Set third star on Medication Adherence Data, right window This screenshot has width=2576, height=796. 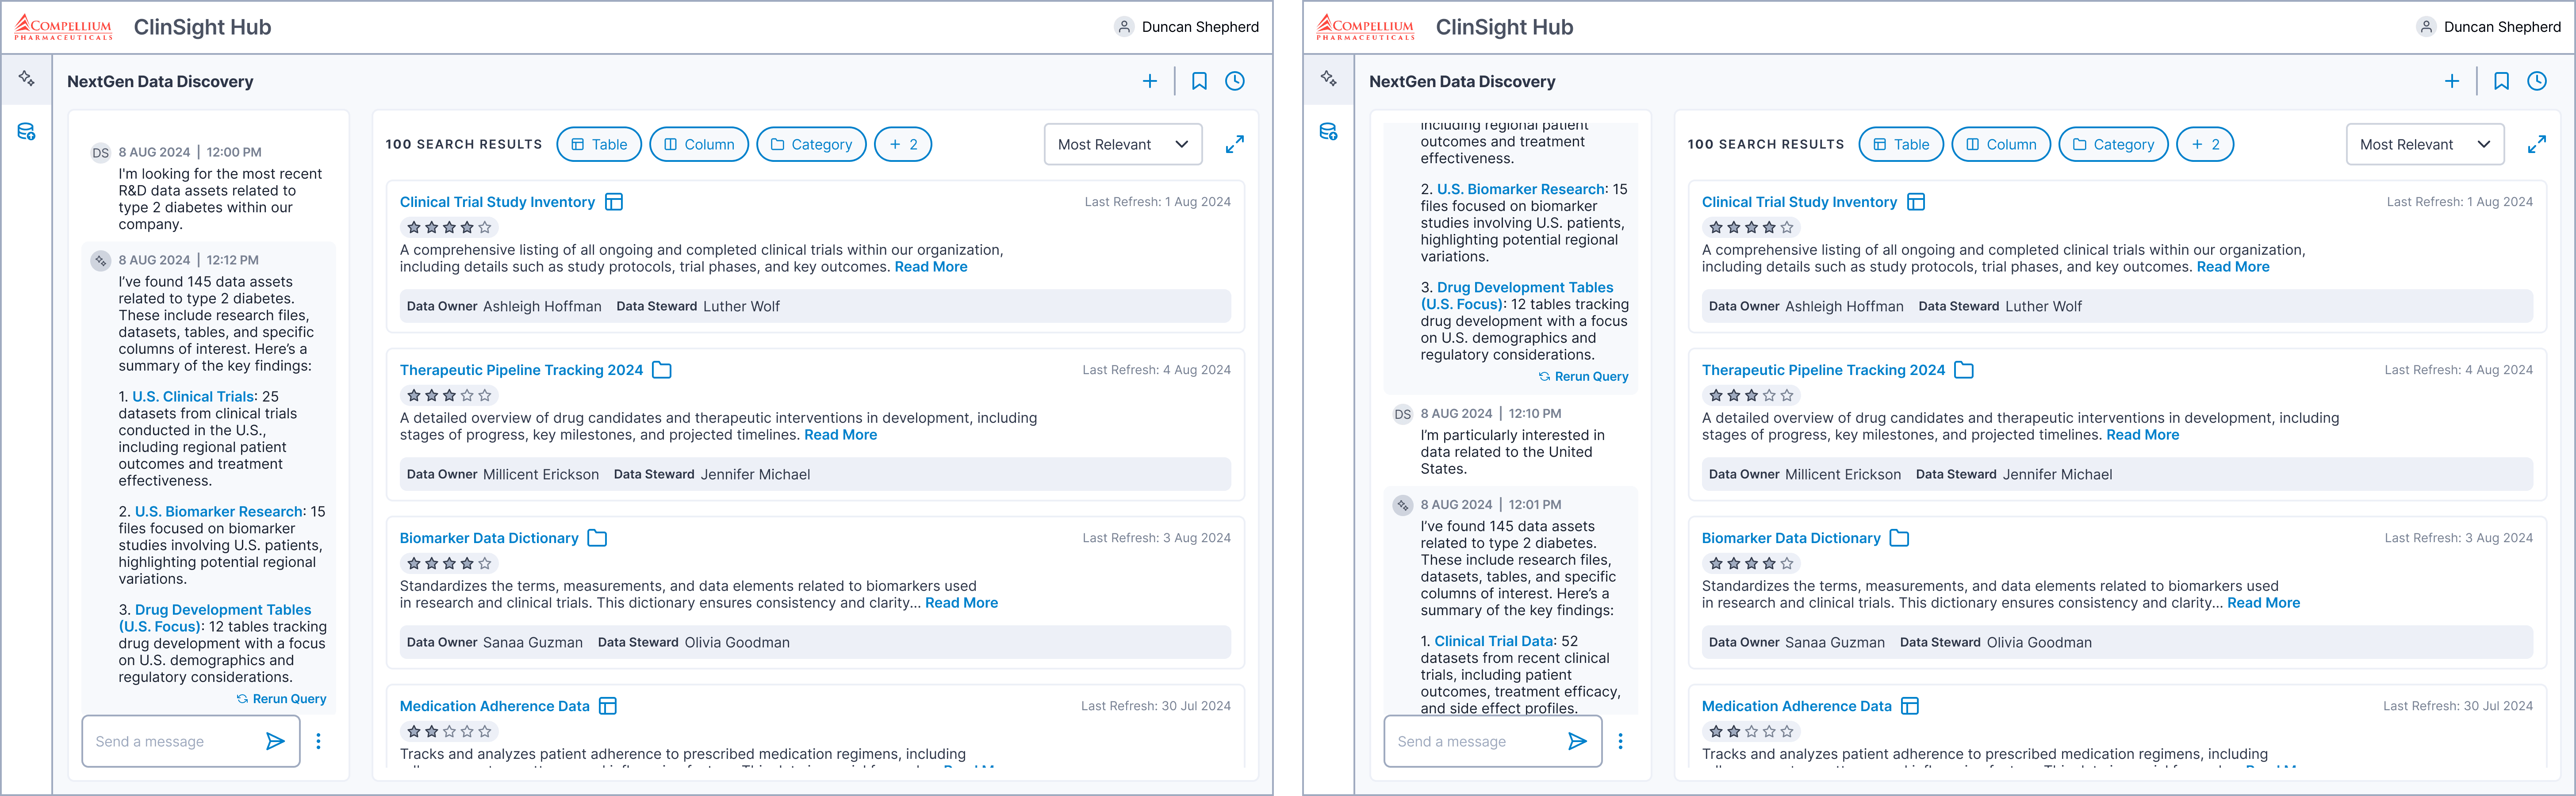pos(1751,732)
